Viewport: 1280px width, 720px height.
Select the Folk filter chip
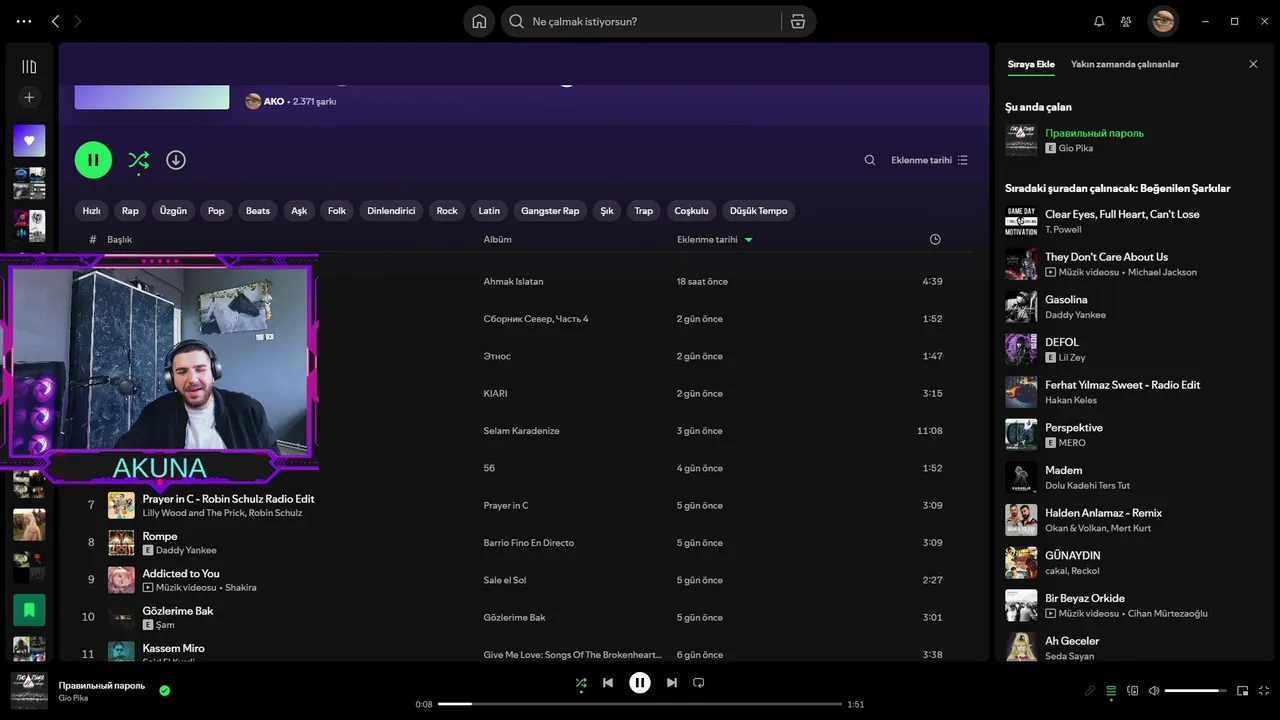click(x=337, y=211)
